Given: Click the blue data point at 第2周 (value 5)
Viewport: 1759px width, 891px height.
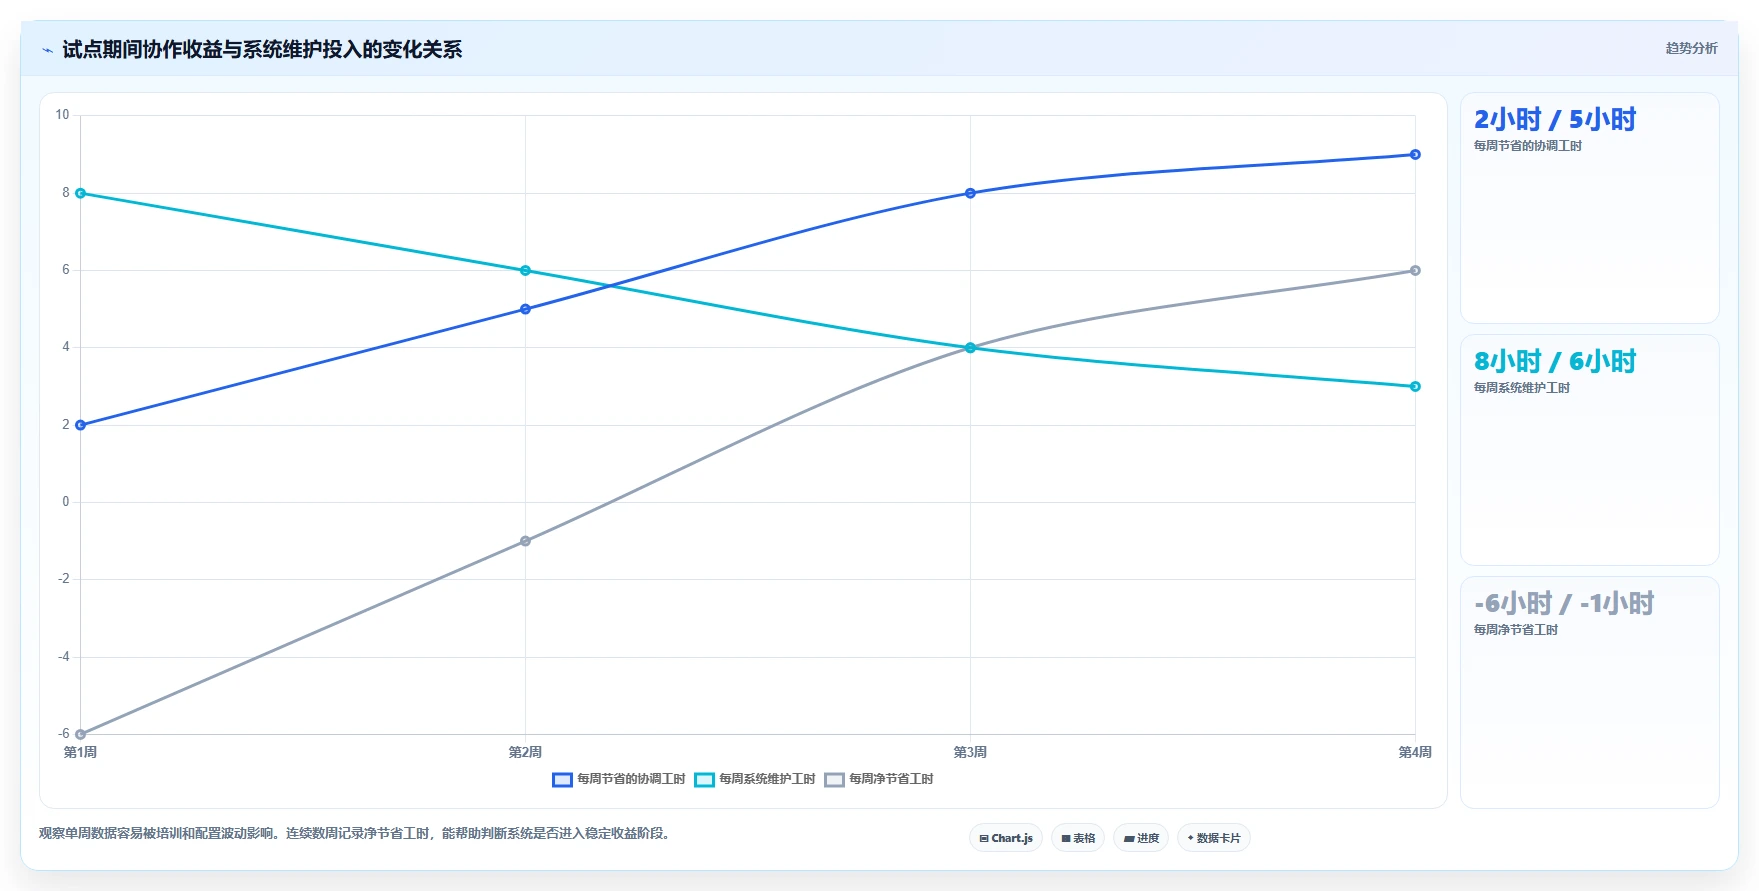Looking at the screenshot, I should 525,309.
